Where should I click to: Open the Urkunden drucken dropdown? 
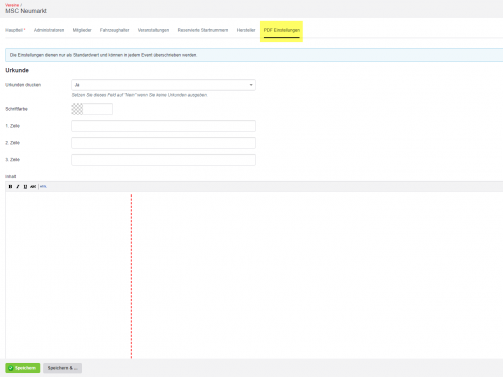pos(163,85)
